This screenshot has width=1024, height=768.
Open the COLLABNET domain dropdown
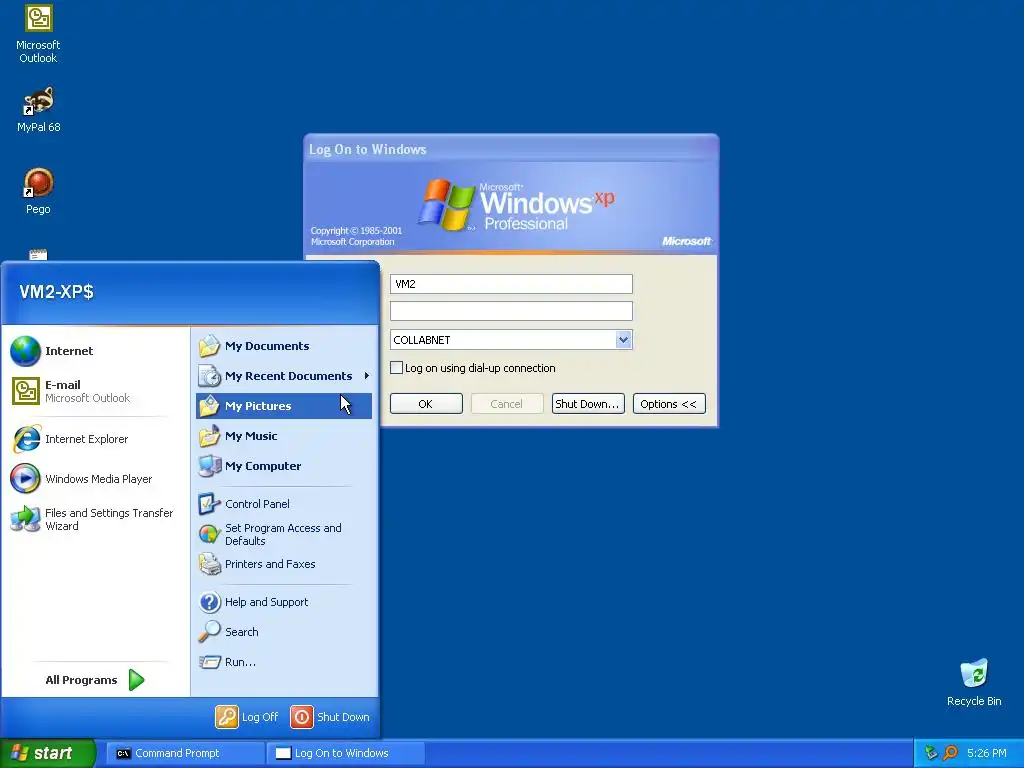click(x=623, y=340)
